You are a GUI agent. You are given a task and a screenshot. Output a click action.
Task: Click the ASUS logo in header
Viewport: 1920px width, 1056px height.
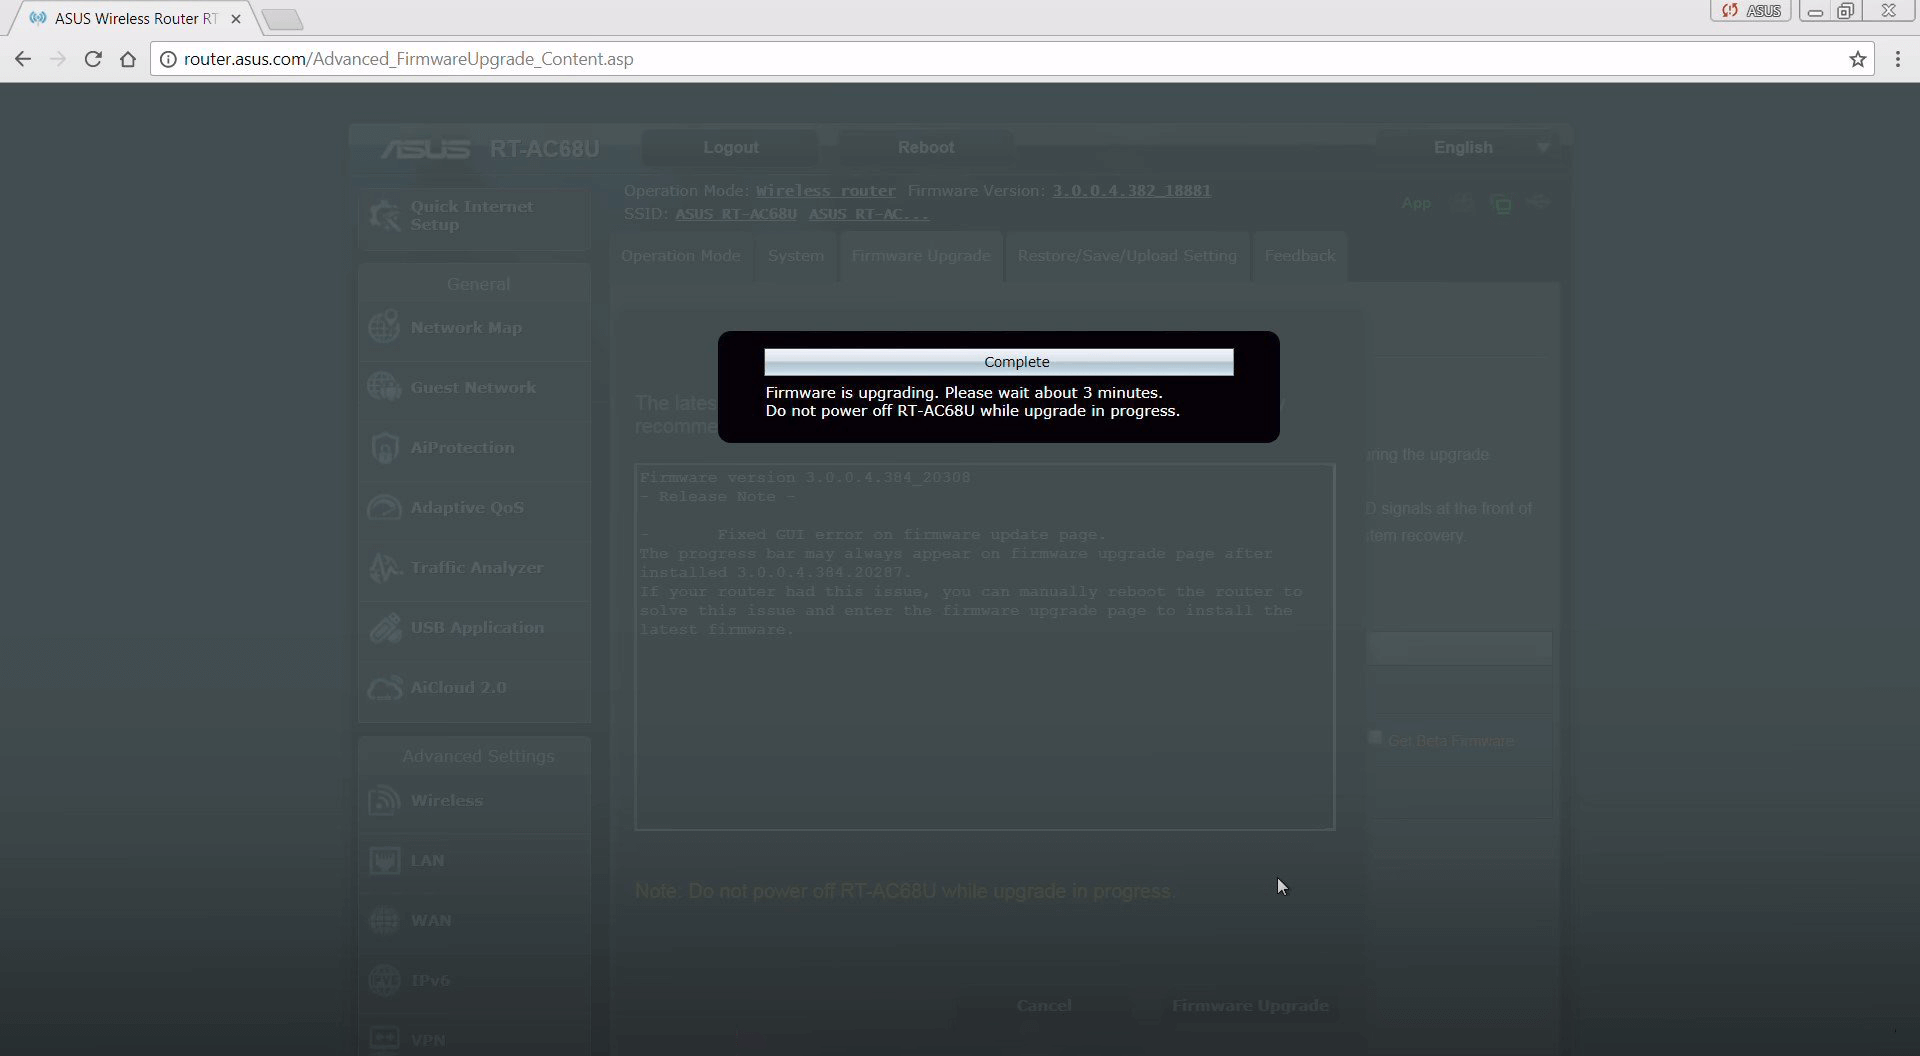425,149
